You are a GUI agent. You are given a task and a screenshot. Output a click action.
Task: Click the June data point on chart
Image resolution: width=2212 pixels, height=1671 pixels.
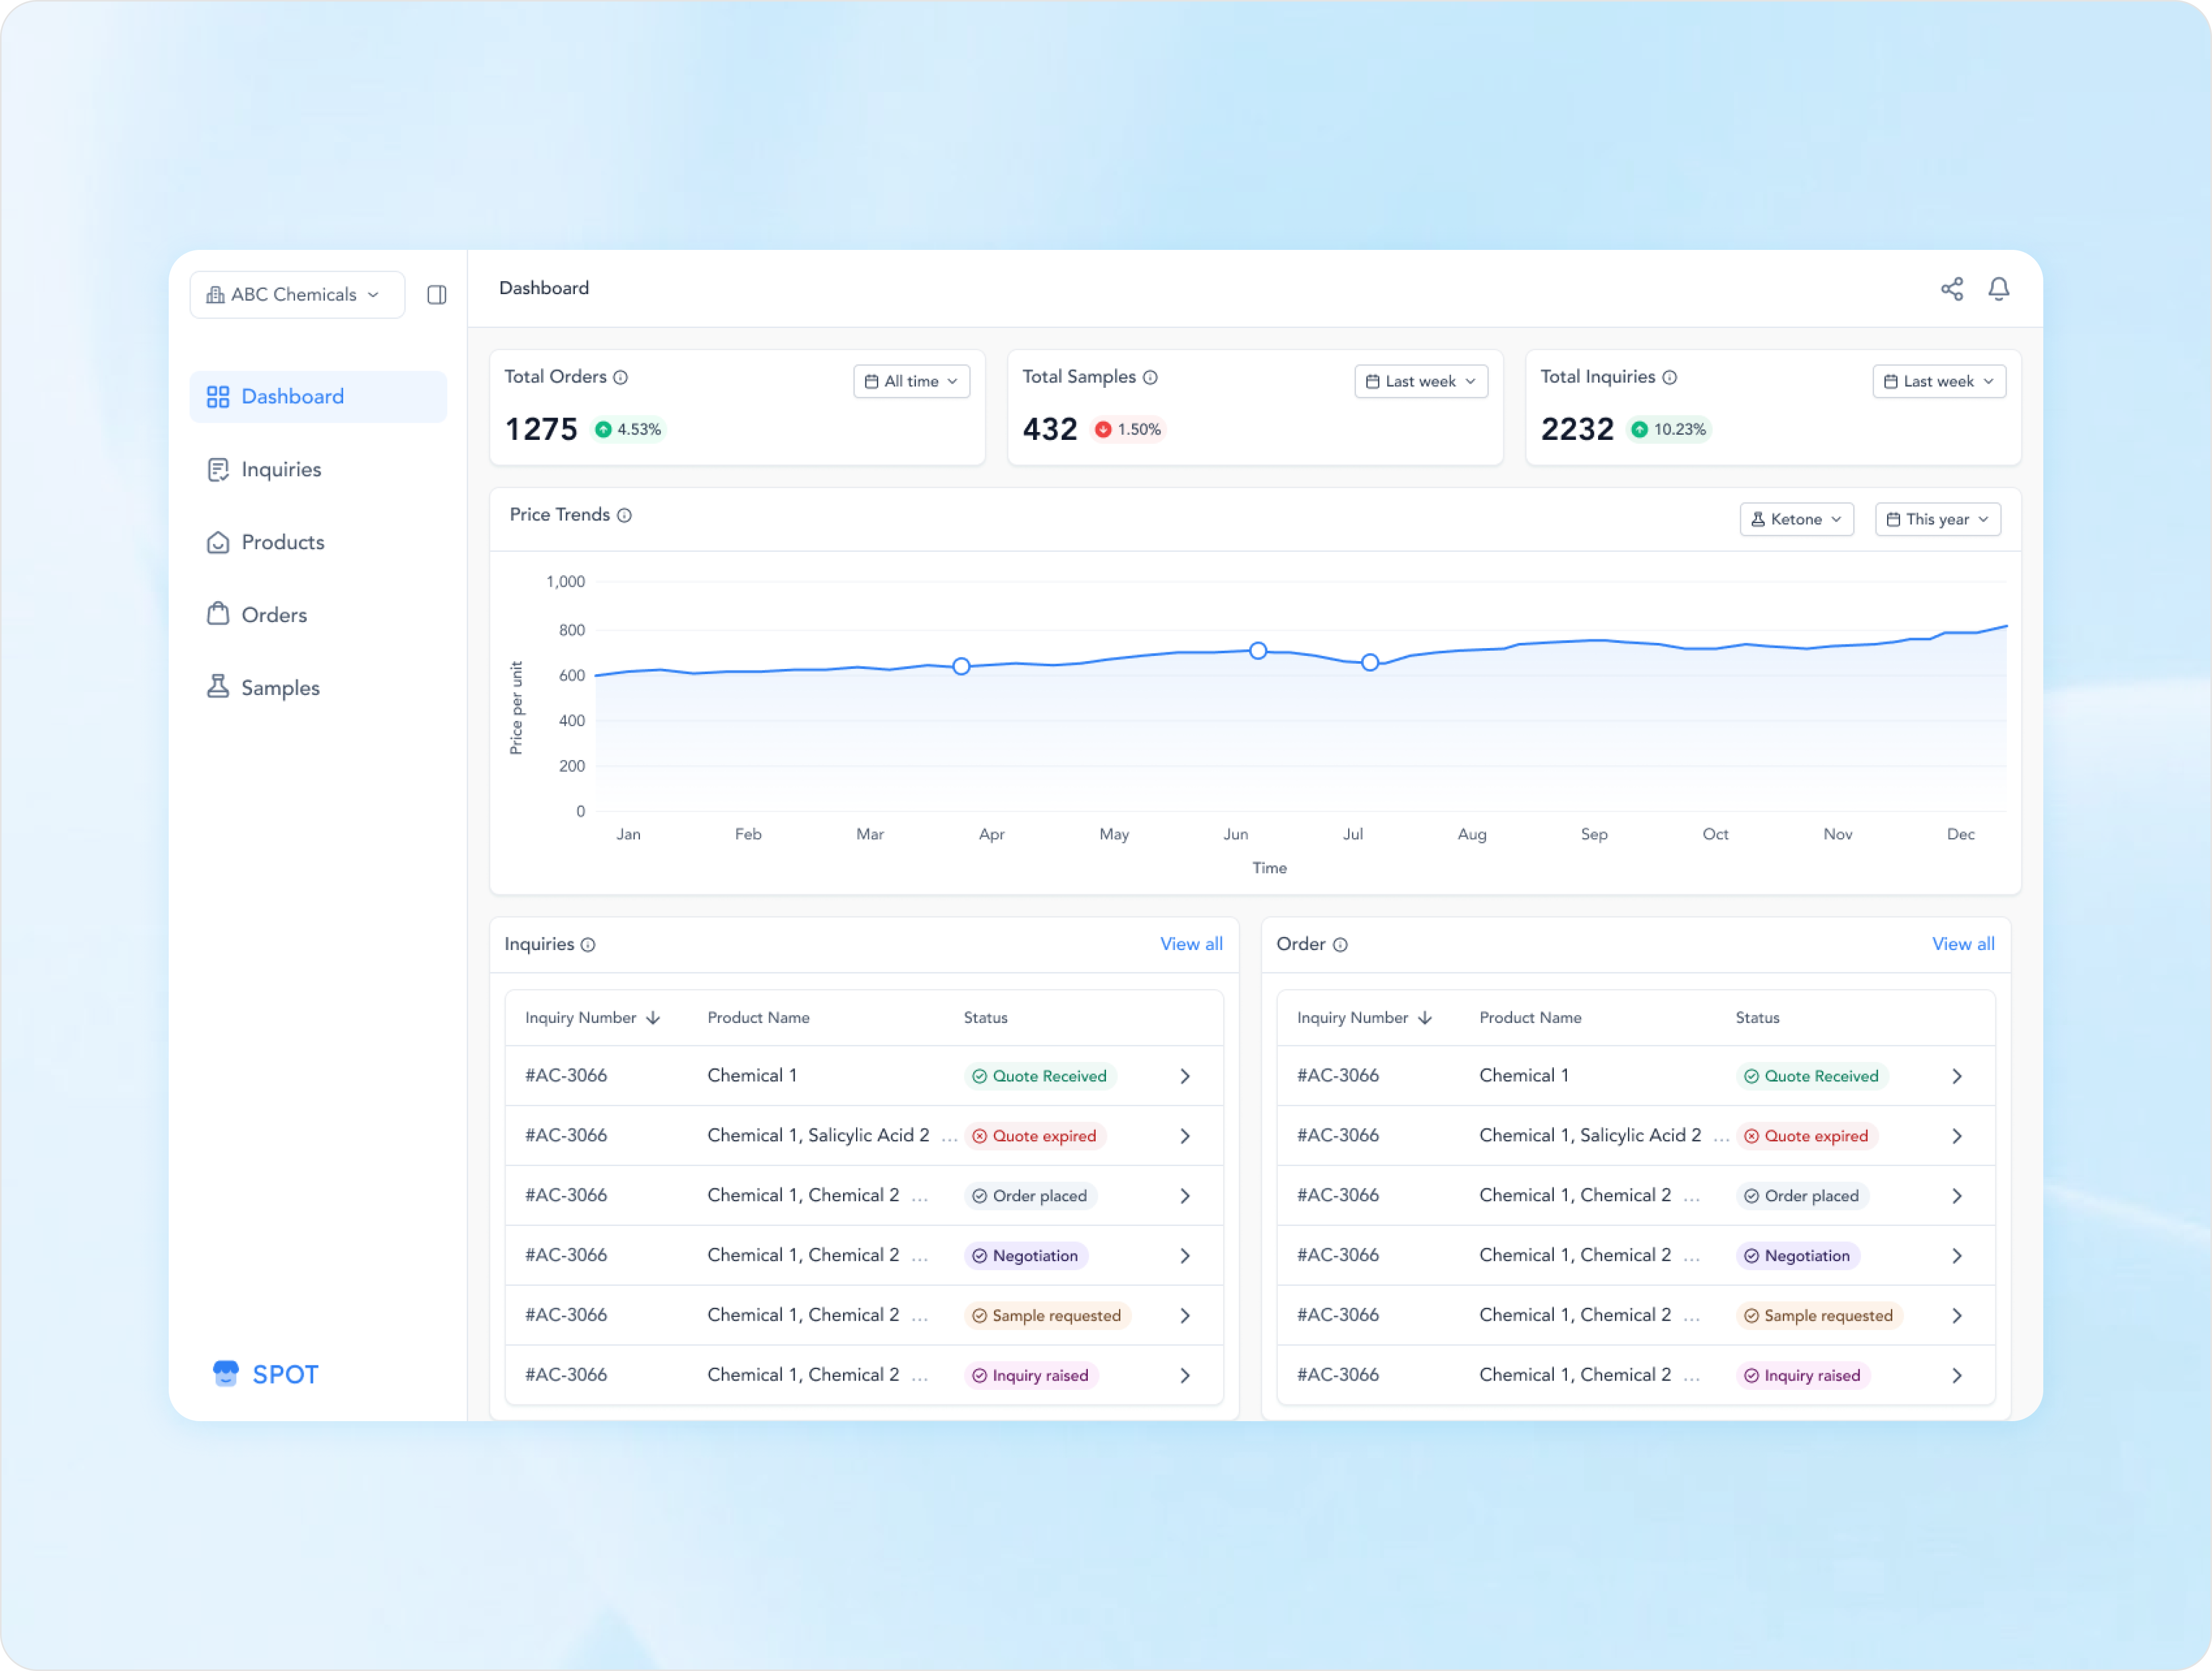pyautogui.click(x=1258, y=651)
